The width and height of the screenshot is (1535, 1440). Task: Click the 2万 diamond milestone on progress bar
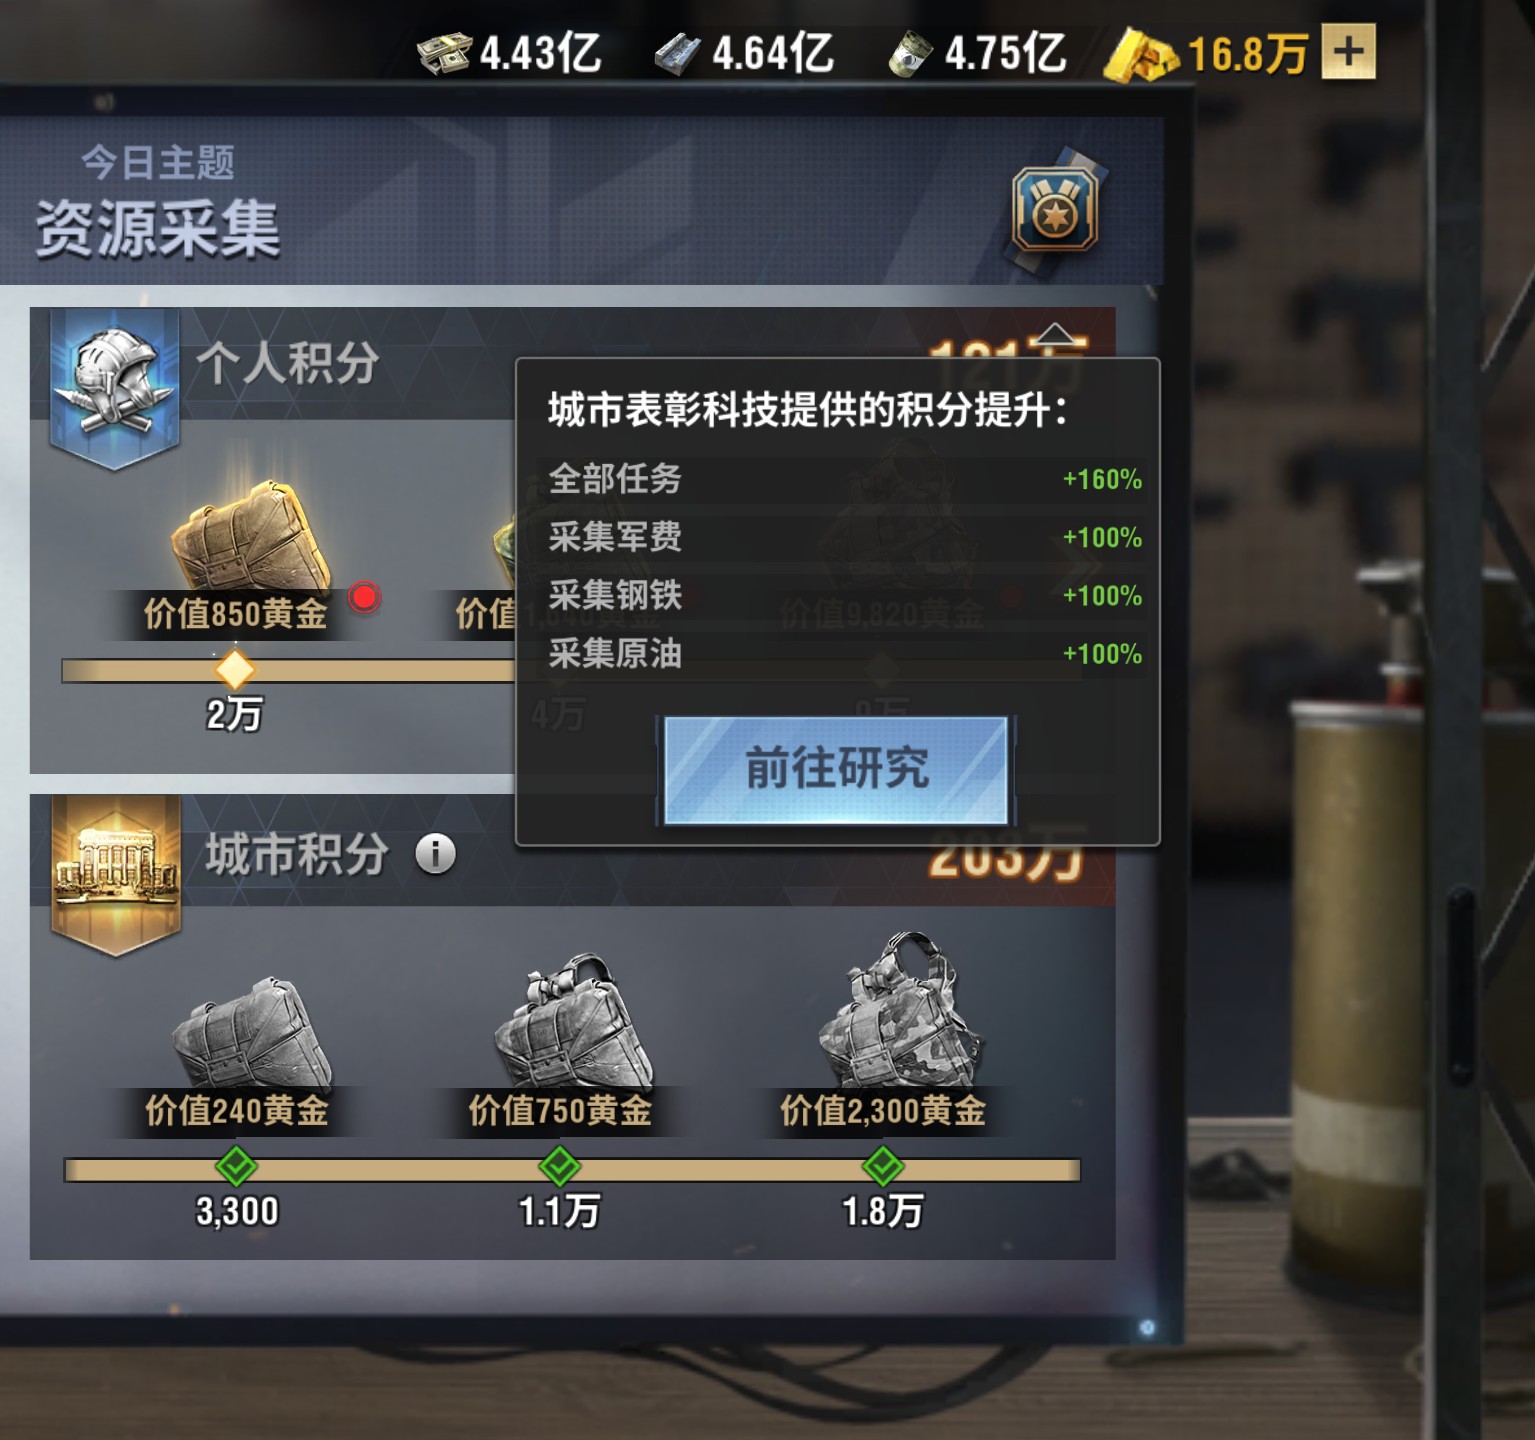click(235, 669)
